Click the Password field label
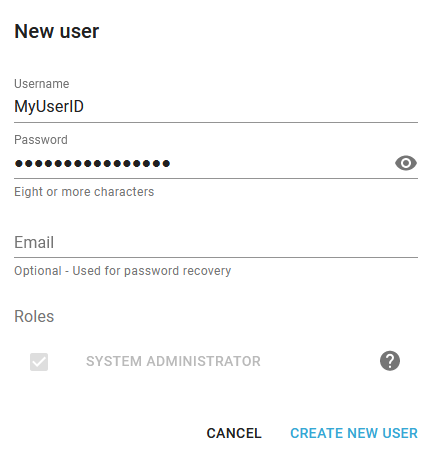The image size is (431, 456). click(41, 140)
